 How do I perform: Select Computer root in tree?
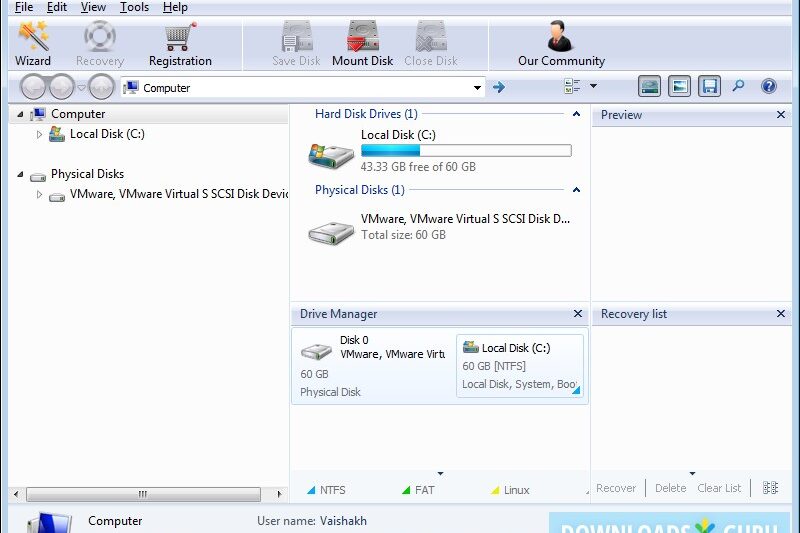pyautogui.click(x=78, y=114)
